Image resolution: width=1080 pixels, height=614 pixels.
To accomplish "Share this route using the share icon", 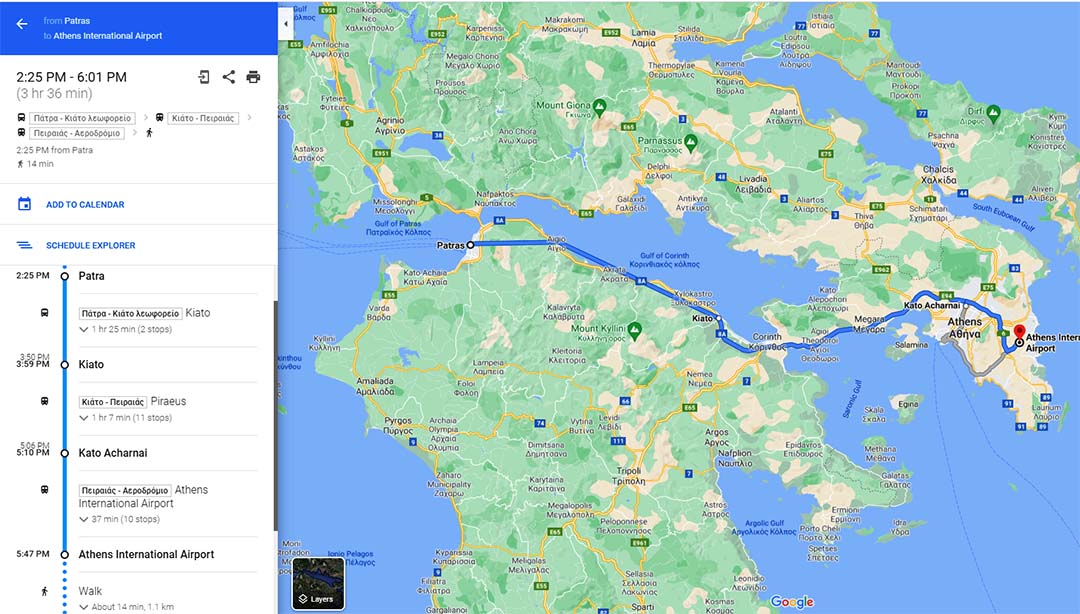I will (x=228, y=76).
